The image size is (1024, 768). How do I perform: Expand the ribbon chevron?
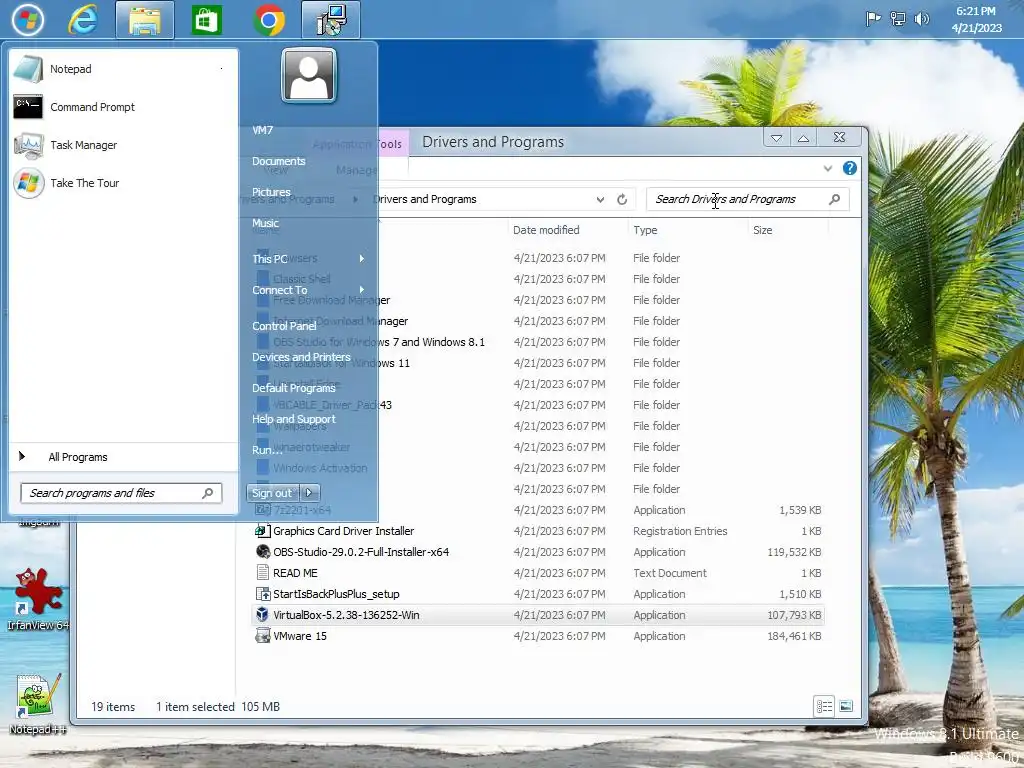827,168
